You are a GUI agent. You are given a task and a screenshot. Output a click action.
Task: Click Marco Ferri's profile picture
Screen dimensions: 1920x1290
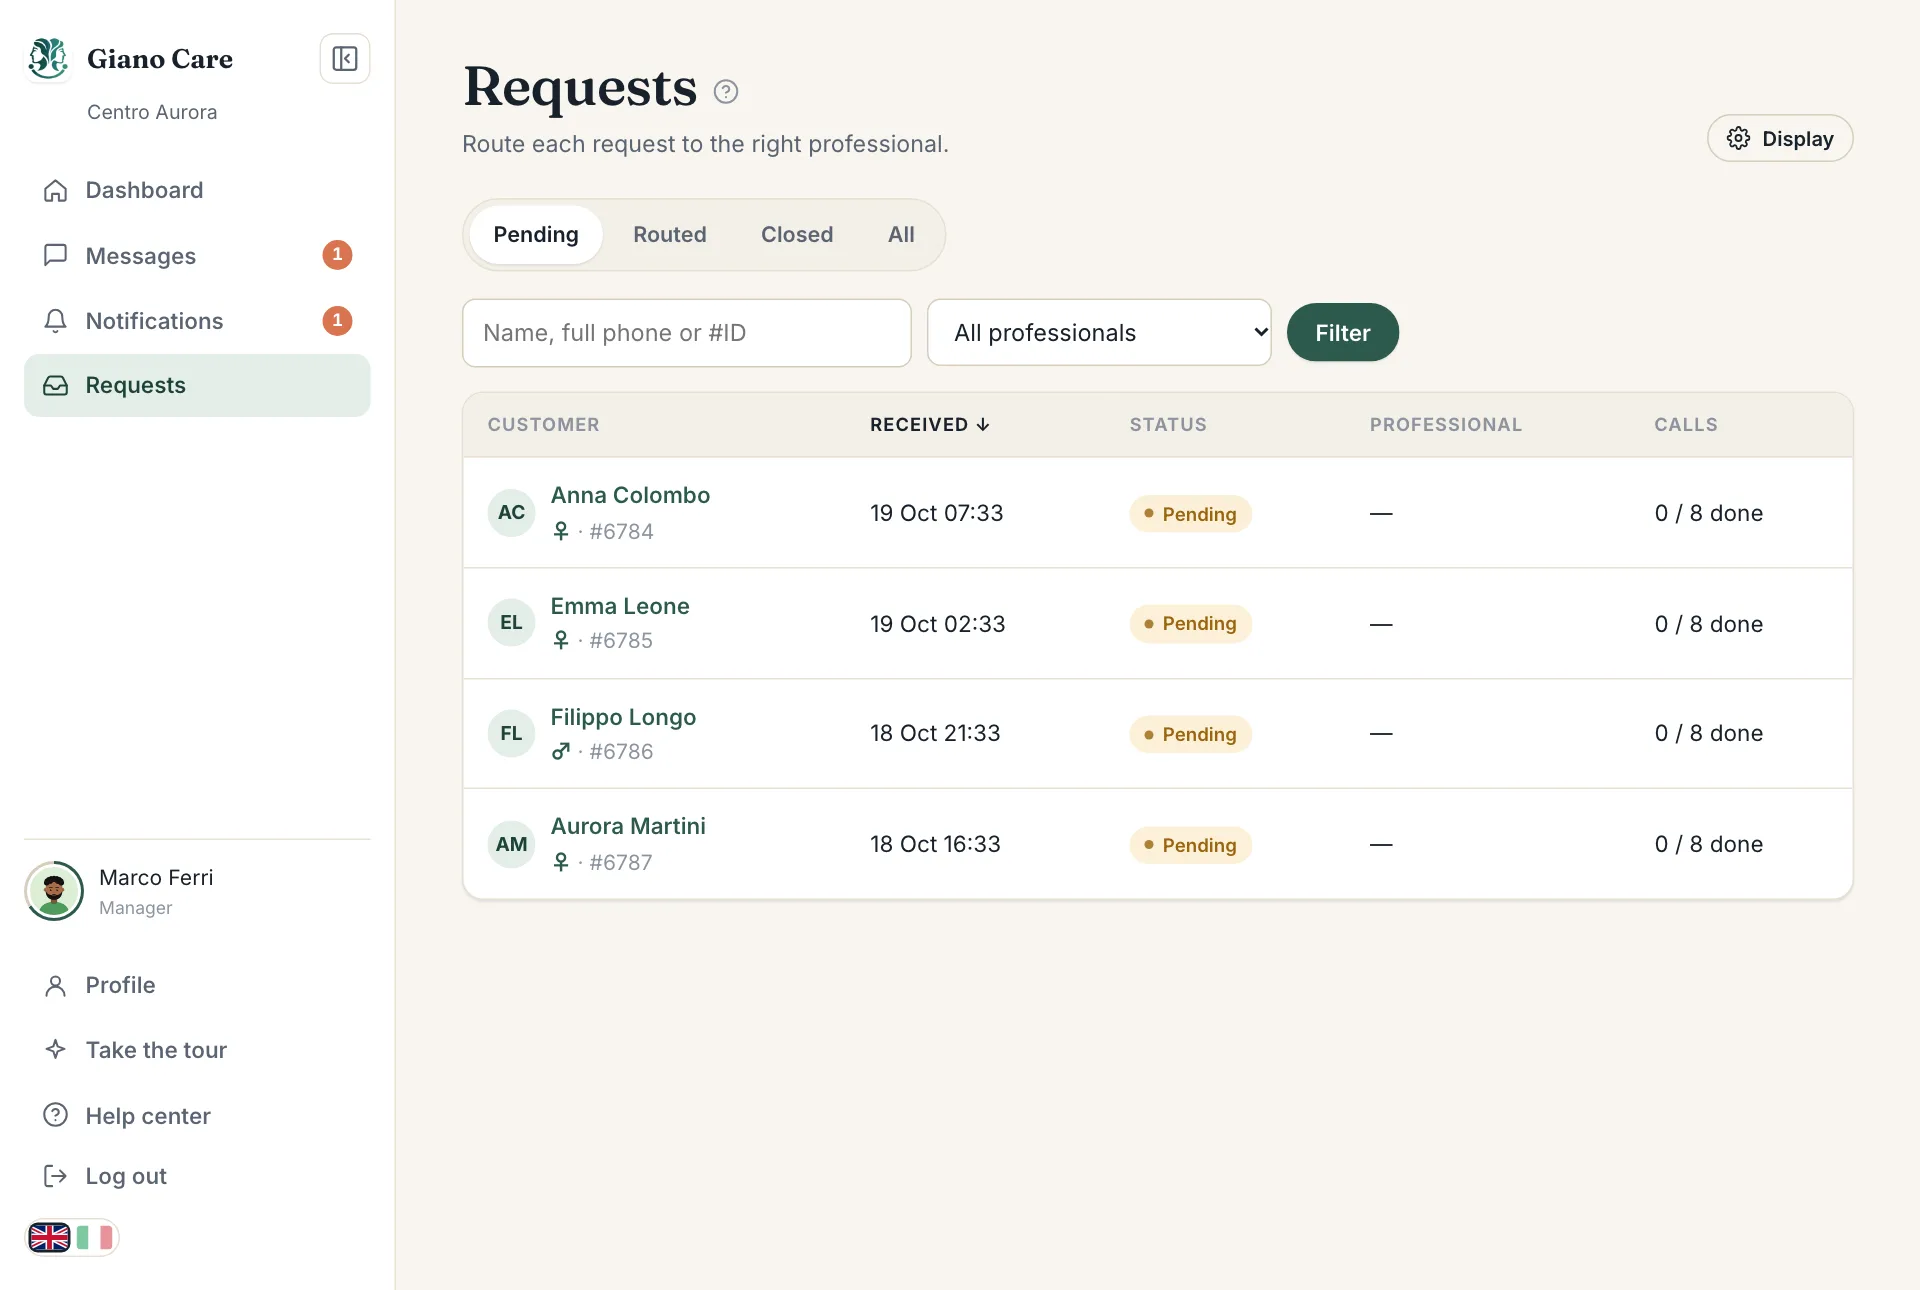(x=54, y=891)
